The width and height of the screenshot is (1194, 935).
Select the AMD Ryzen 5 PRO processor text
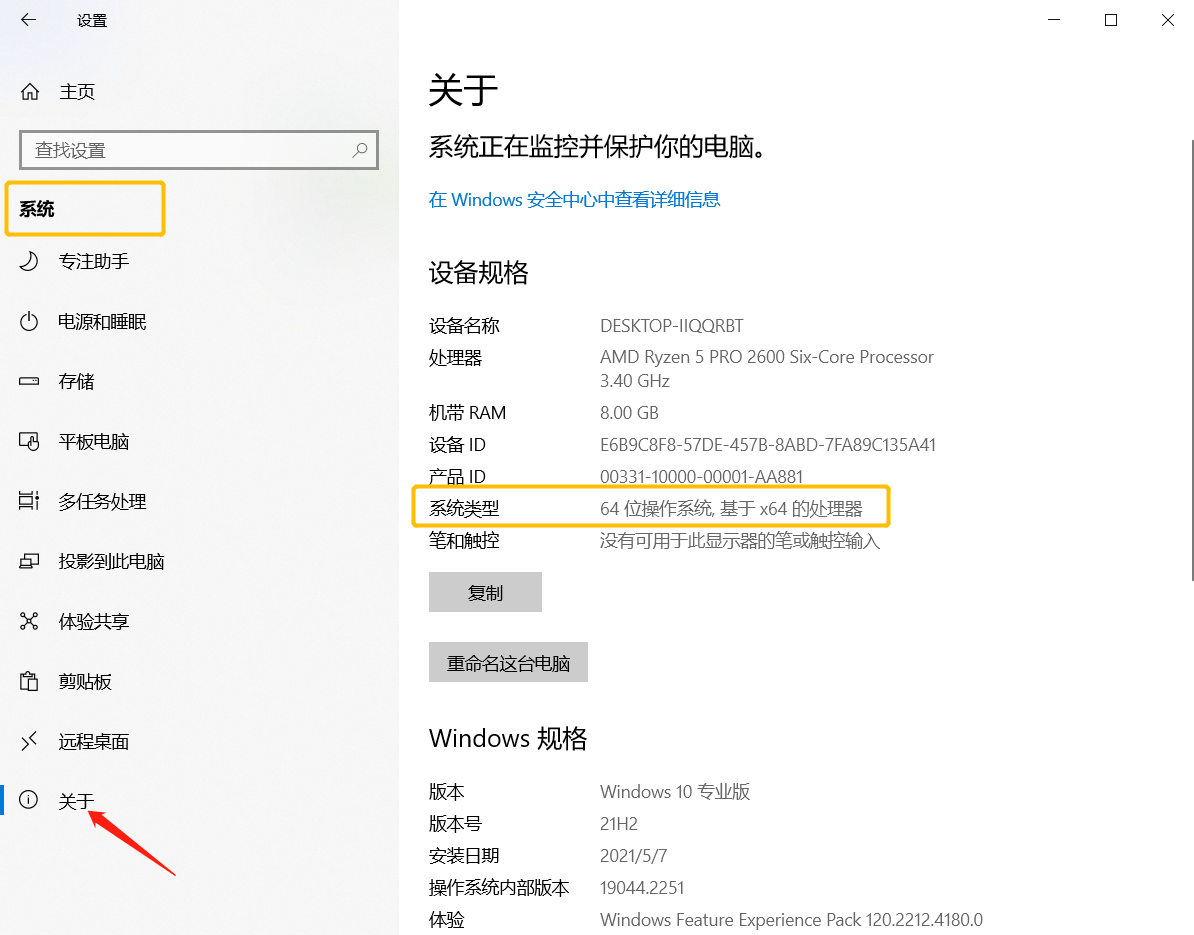tap(767, 369)
